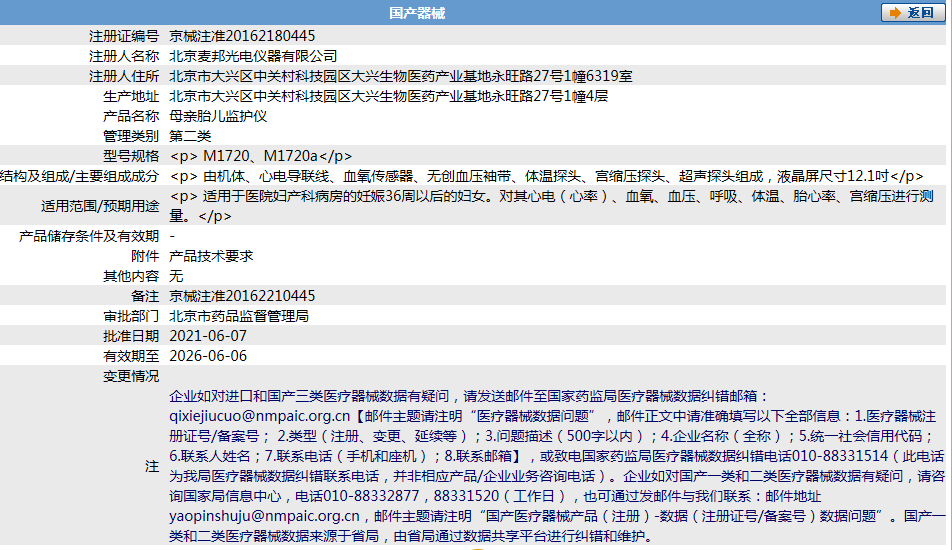
Task: Open the 产品技术要求 attachment link
Action: 211,256
